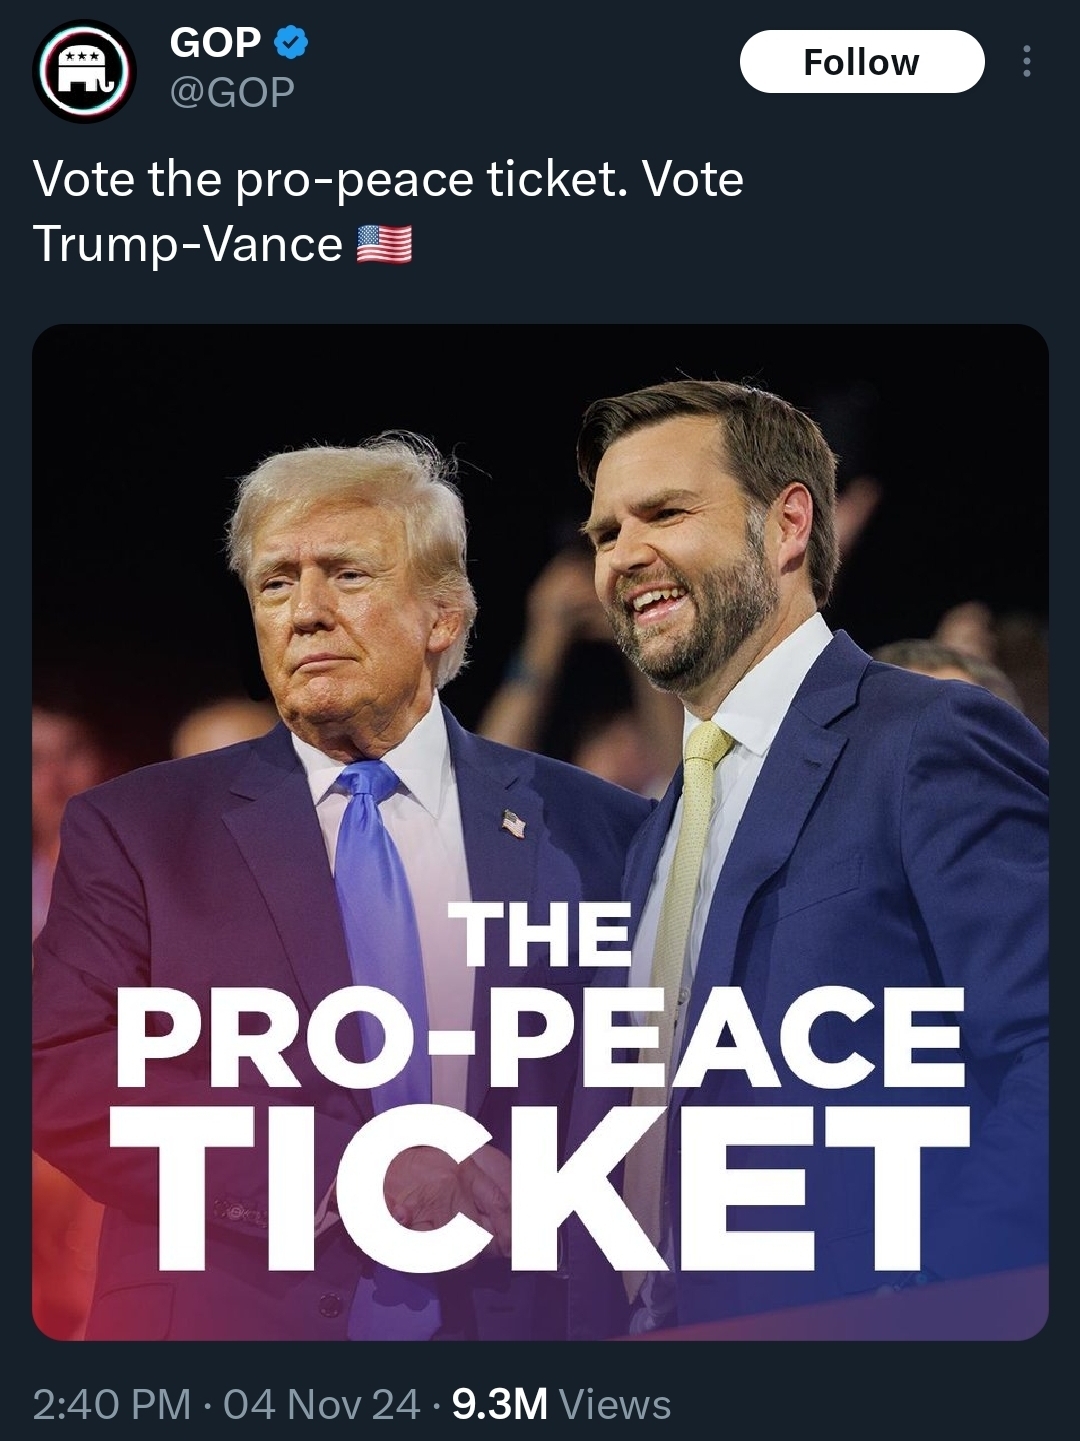This screenshot has height=1441, width=1080.
Task: Open the three-dot more options menu
Action: (x=1025, y=62)
